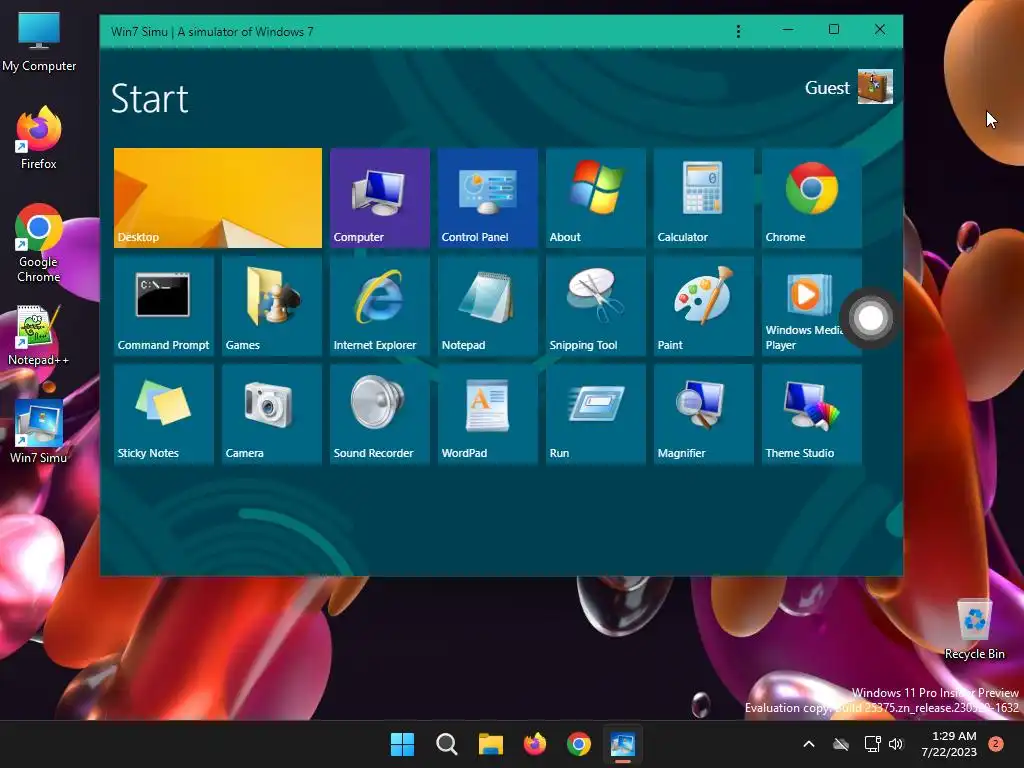Tap the floating round assistive button
This screenshot has height=768, width=1024.
871,319
